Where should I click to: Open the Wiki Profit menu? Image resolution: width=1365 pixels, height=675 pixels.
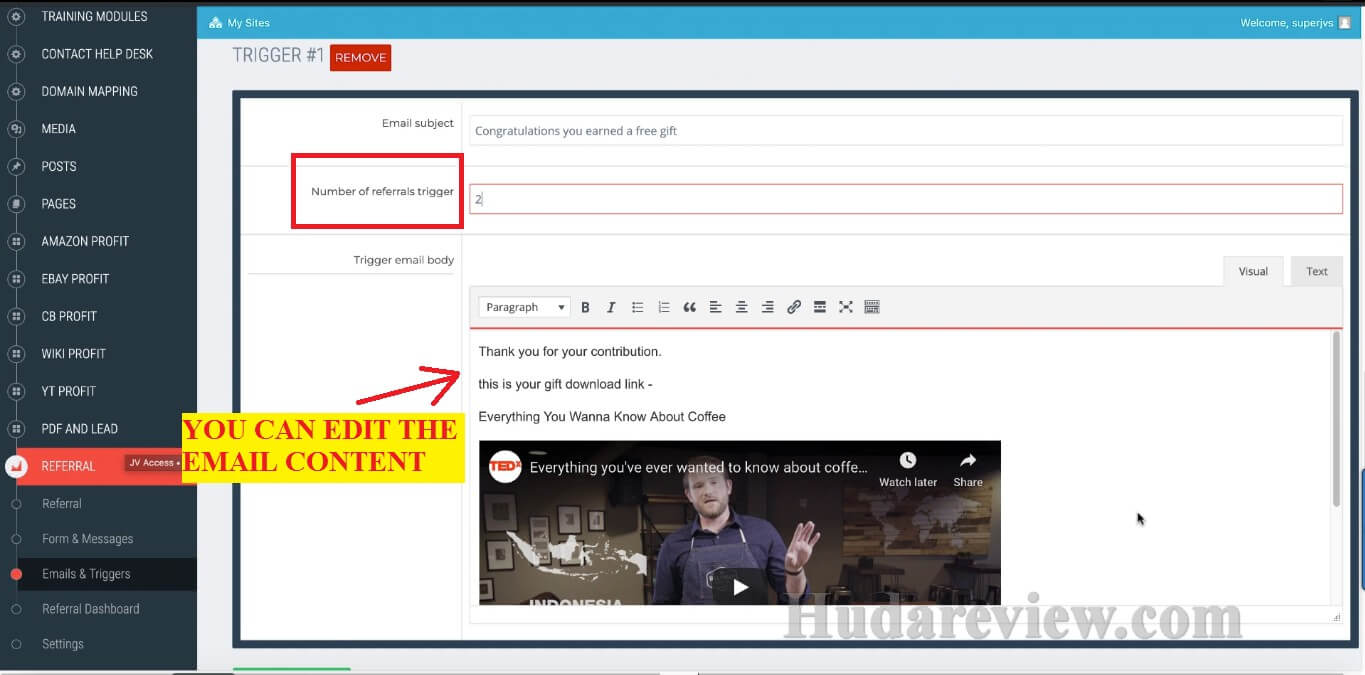[x=73, y=354]
